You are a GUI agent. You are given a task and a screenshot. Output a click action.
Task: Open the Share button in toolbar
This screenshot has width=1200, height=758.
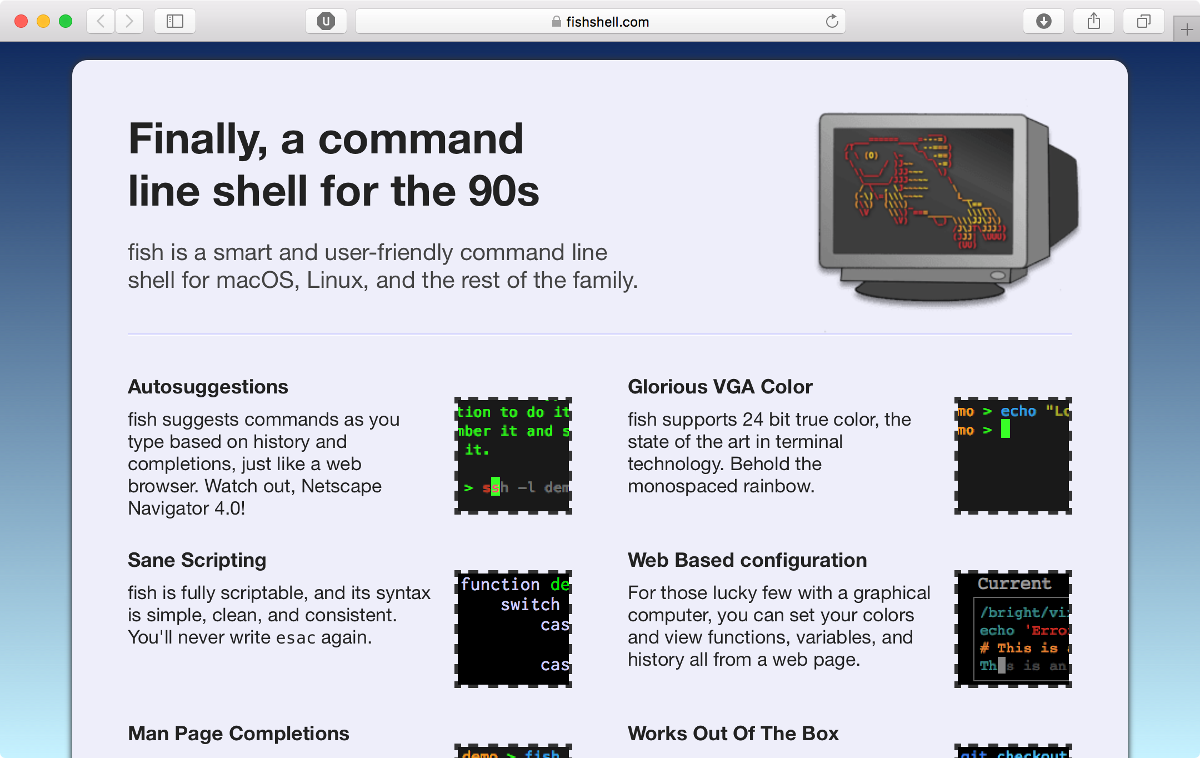coord(1094,21)
